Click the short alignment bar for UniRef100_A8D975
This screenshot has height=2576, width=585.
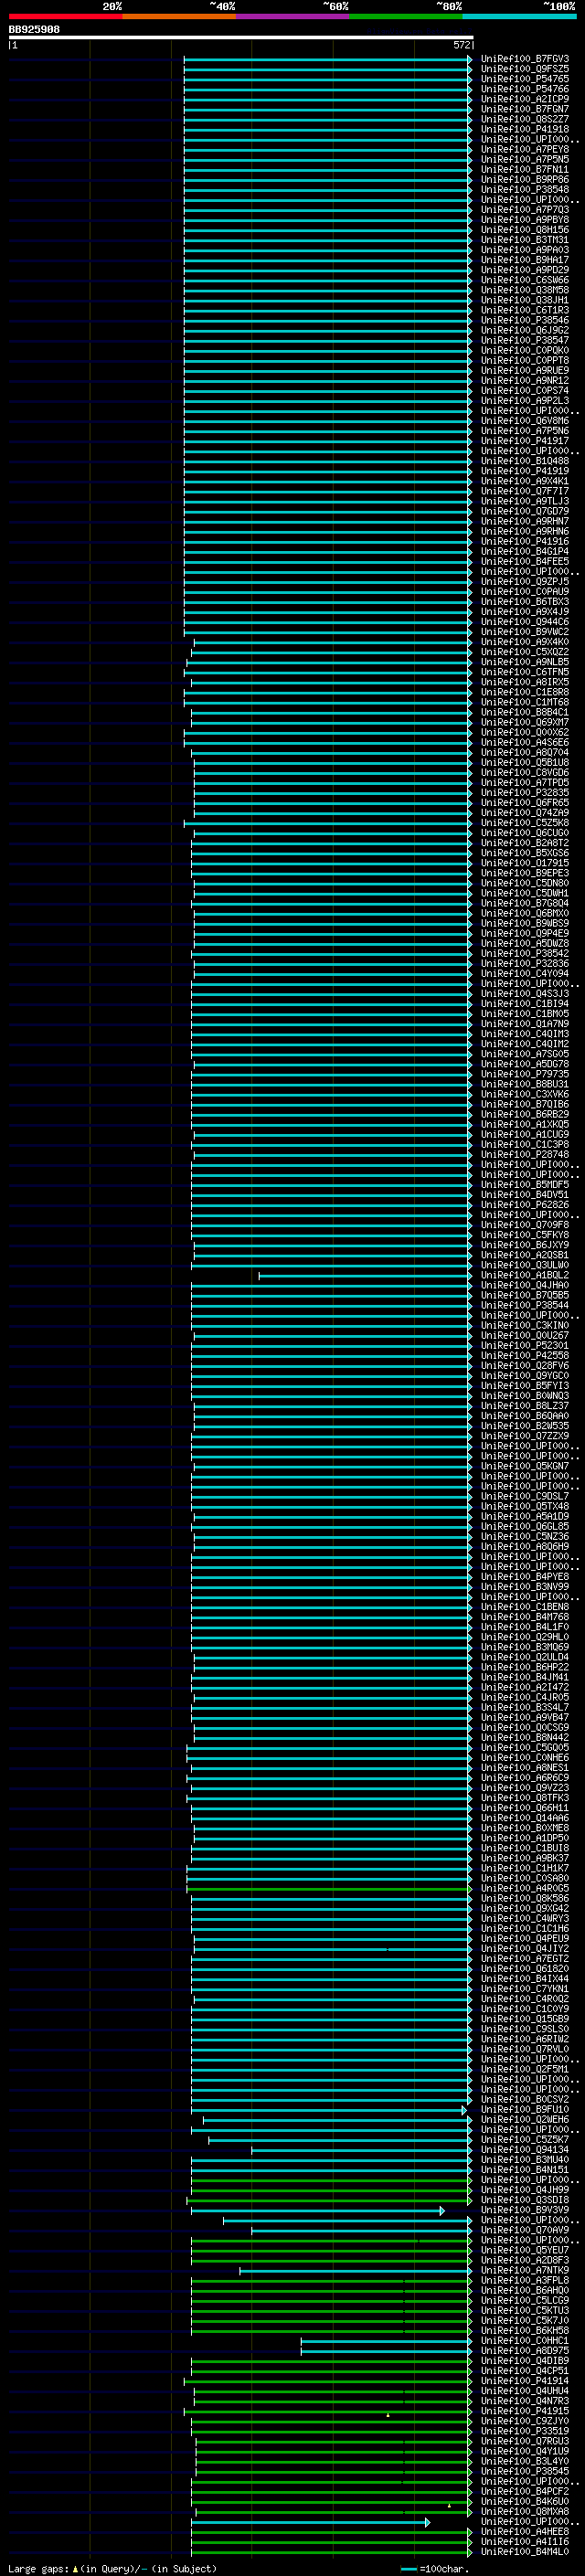pyautogui.click(x=386, y=2351)
